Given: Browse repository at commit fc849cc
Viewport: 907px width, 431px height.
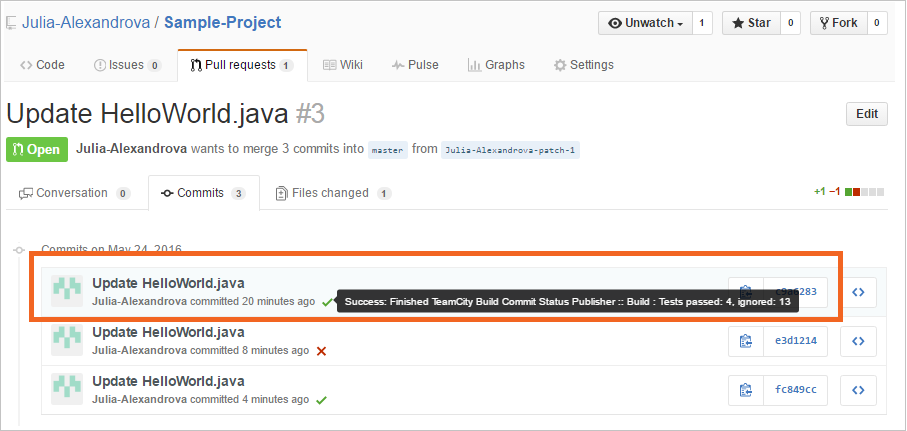Looking at the screenshot, I should (x=858, y=389).
